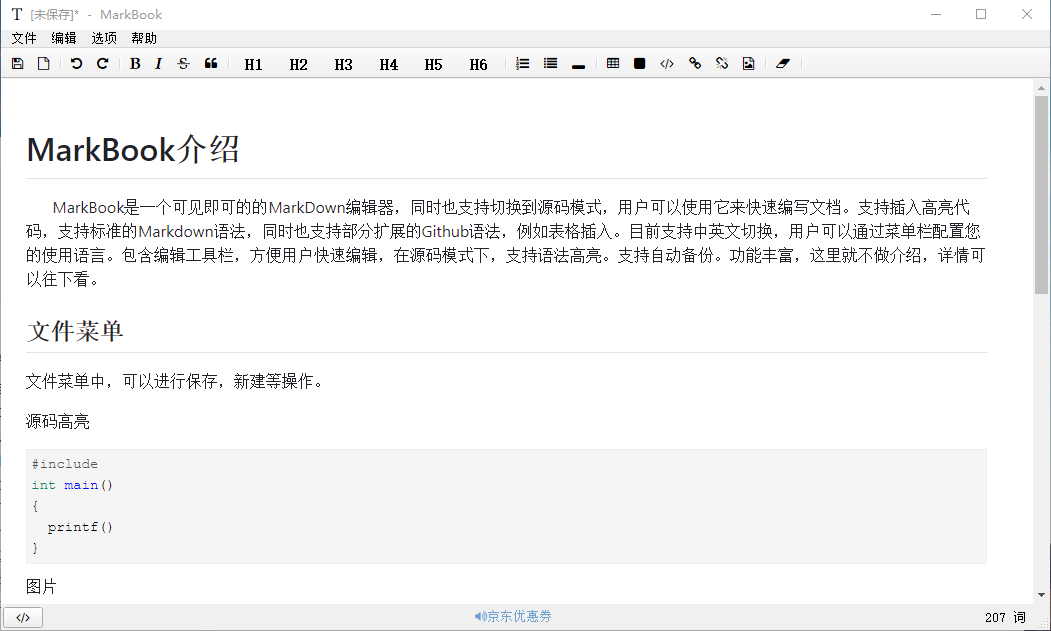
Task: Insert a blockquote
Action: pos(211,64)
